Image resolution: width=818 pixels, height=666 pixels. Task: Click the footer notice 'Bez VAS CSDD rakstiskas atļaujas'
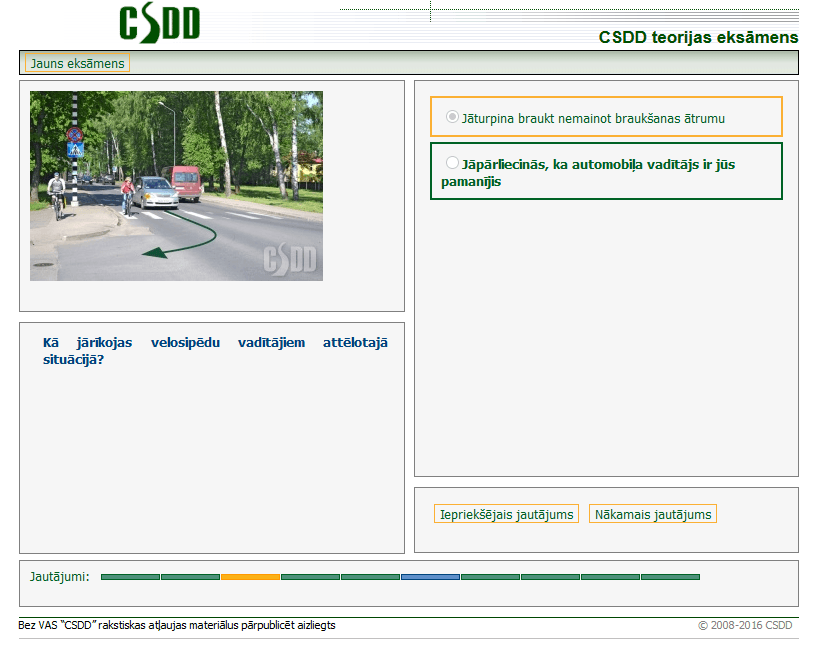coord(177,625)
